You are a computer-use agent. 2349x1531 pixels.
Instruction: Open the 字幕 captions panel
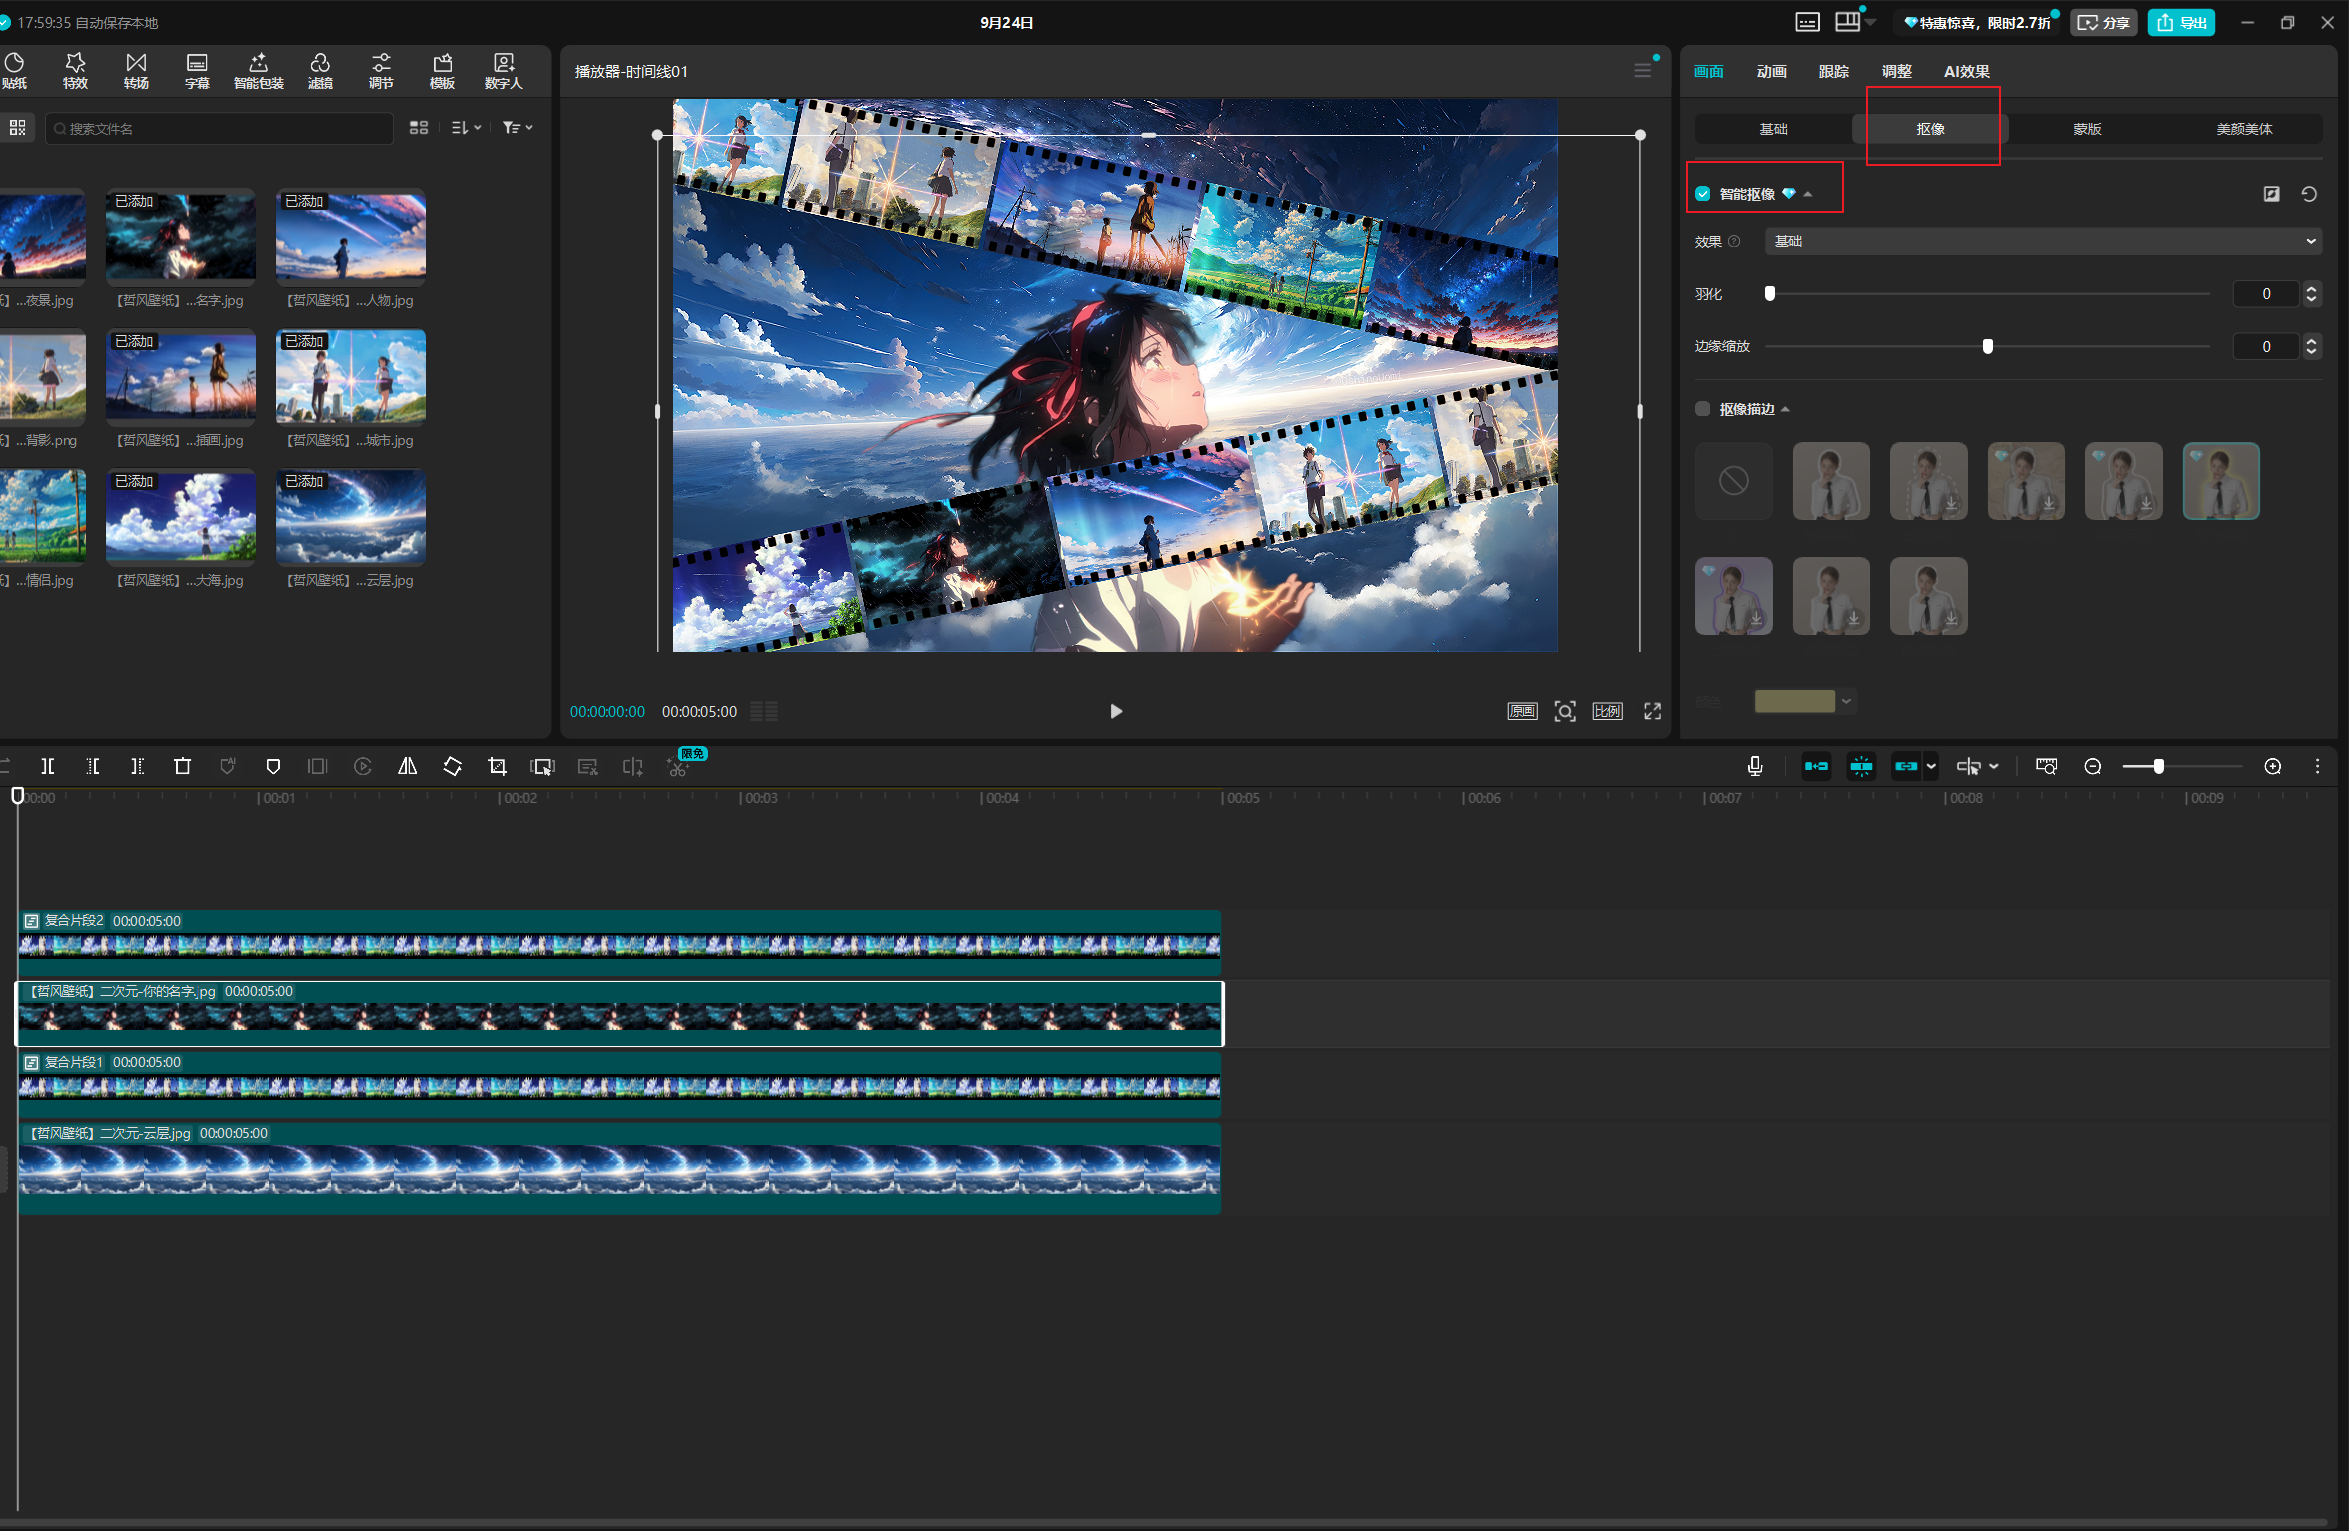pyautogui.click(x=197, y=71)
